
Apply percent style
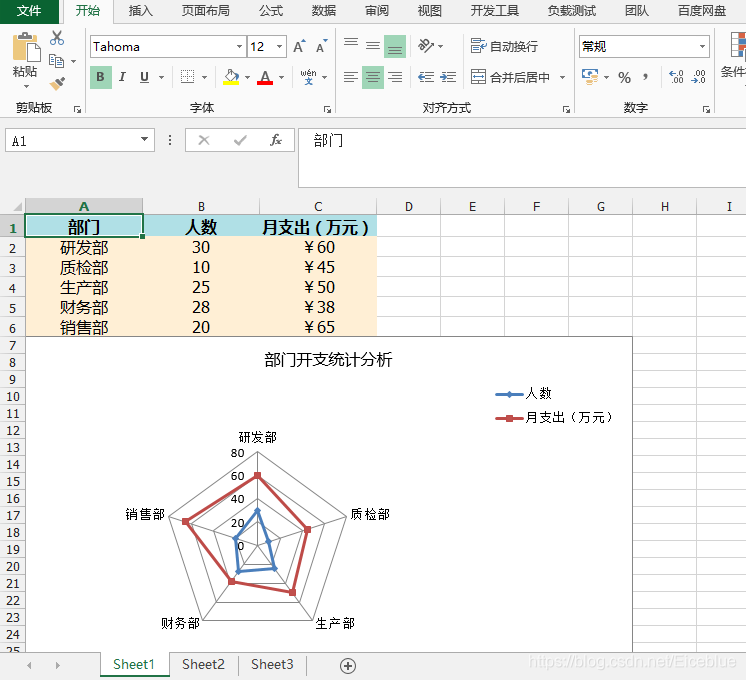[x=624, y=77]
